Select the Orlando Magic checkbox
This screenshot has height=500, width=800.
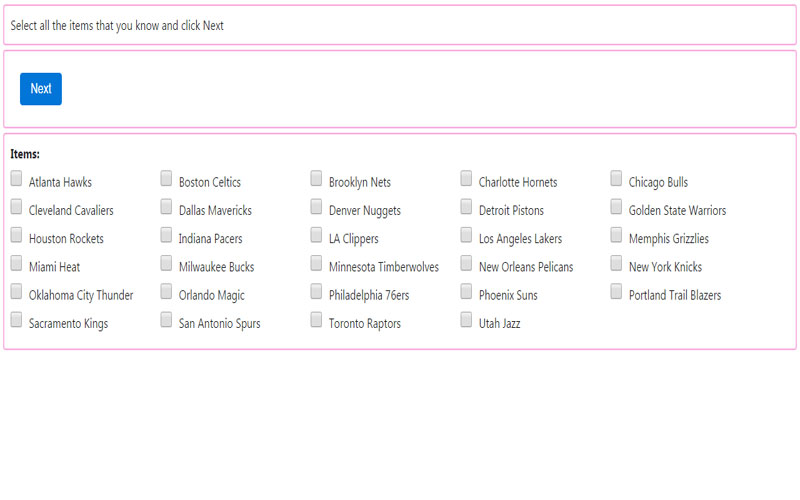click(166, 291)
